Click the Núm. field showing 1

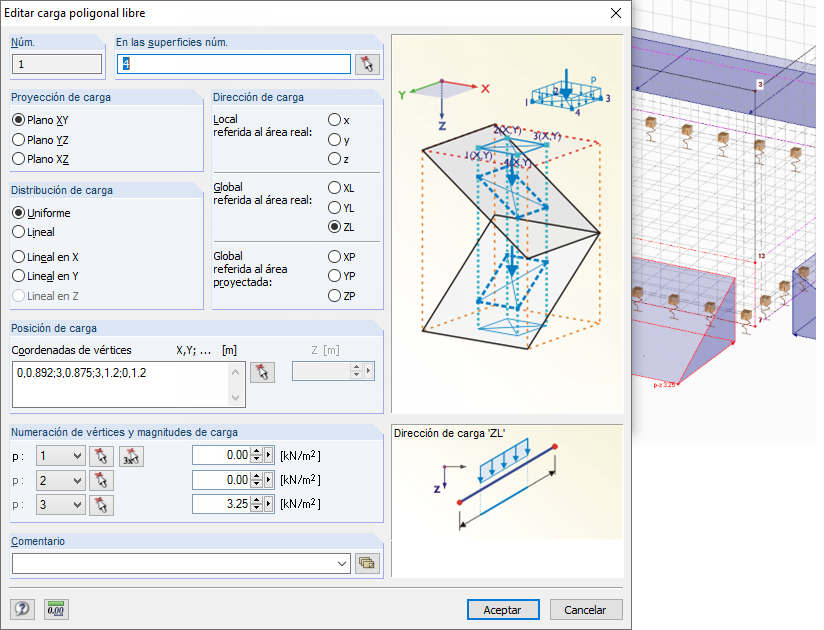pyautogui.click(x=57, y=64)
